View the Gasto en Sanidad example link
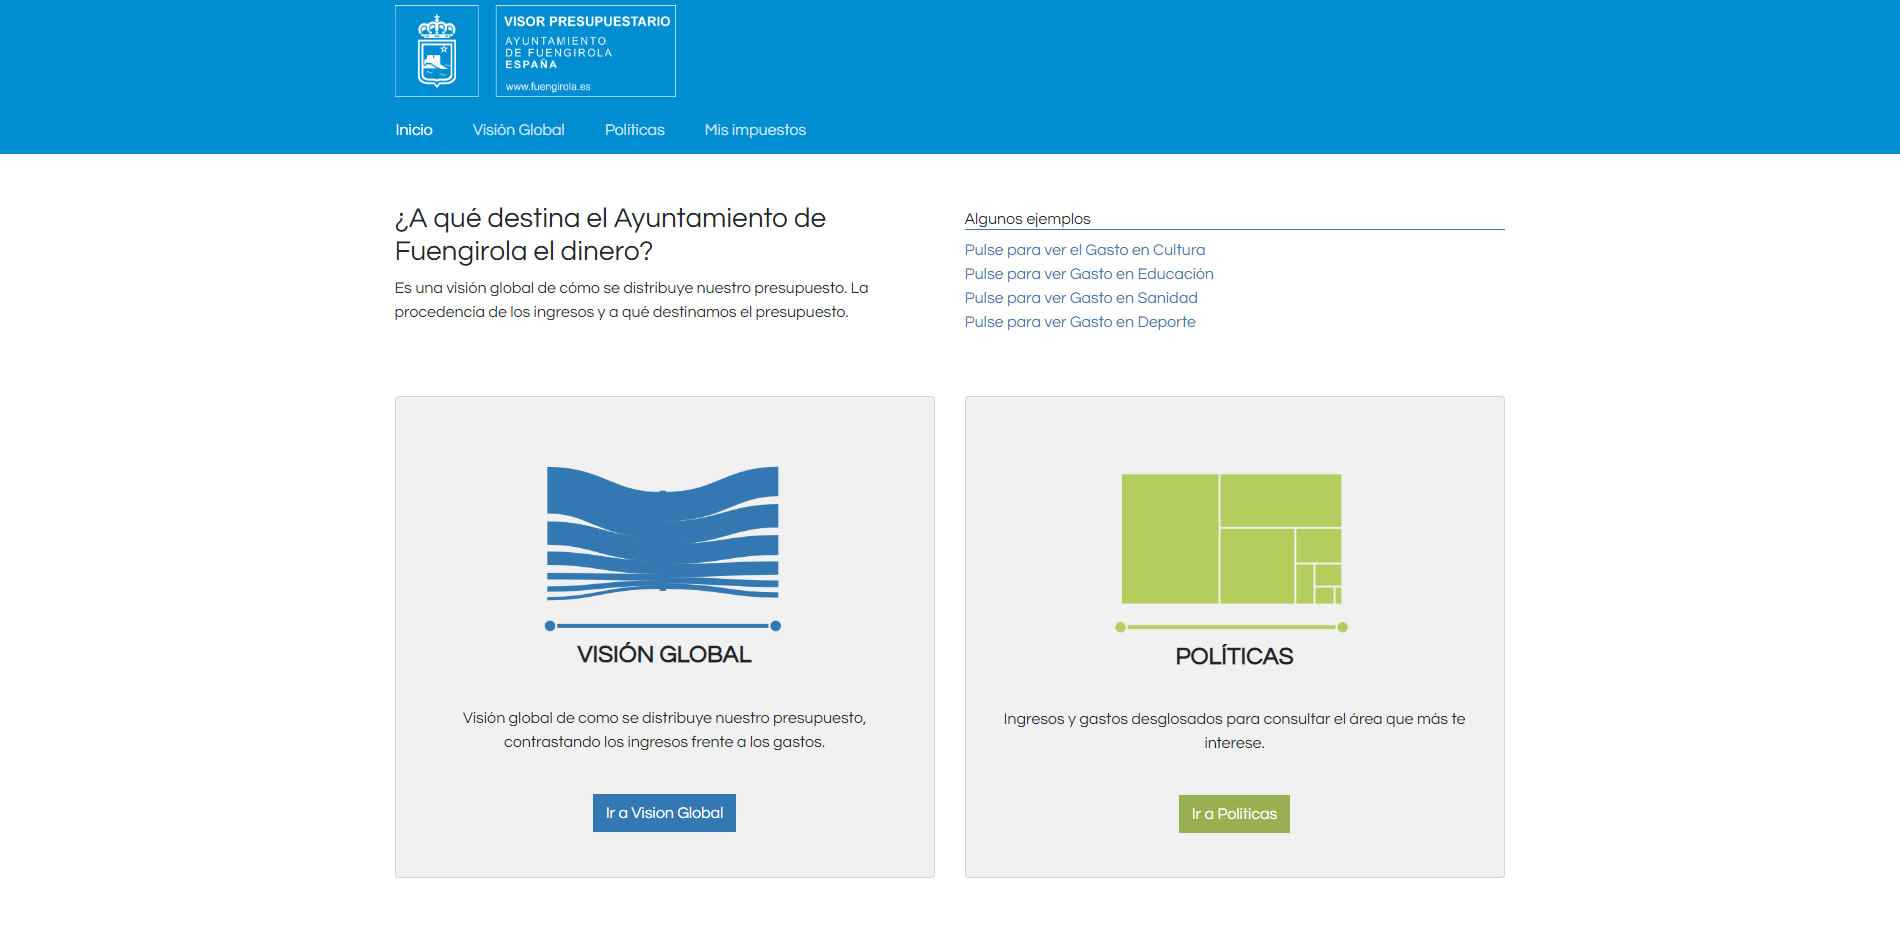The height and width of the screenshot is (932, 1900). click(1080, 298)
